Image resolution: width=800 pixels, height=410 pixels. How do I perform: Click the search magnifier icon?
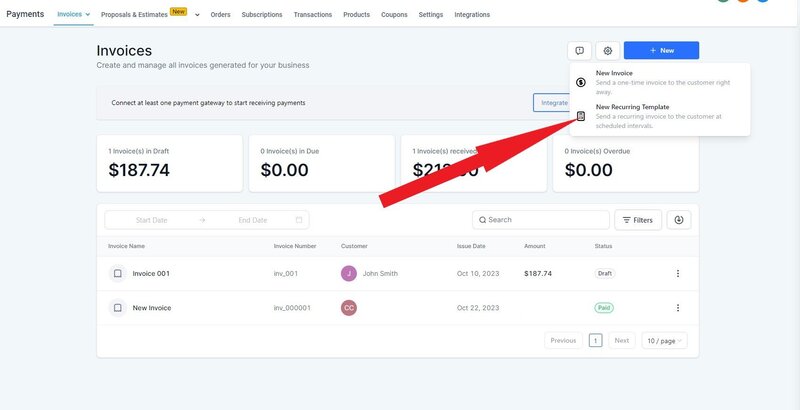coord(482,220)
